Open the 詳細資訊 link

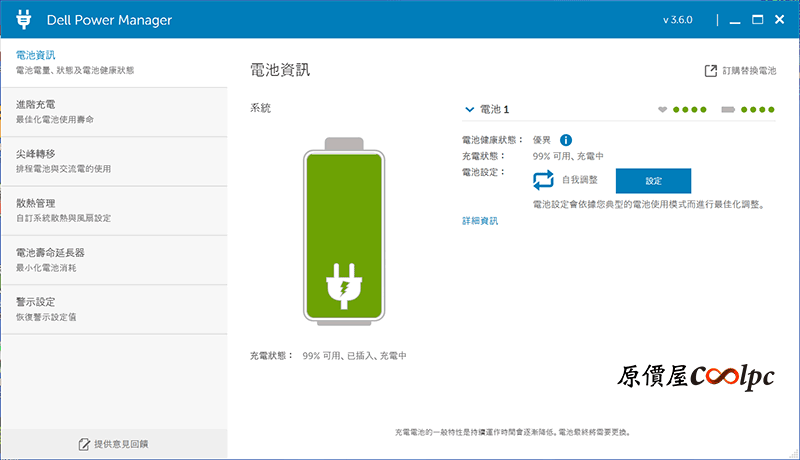click(480, 221)
